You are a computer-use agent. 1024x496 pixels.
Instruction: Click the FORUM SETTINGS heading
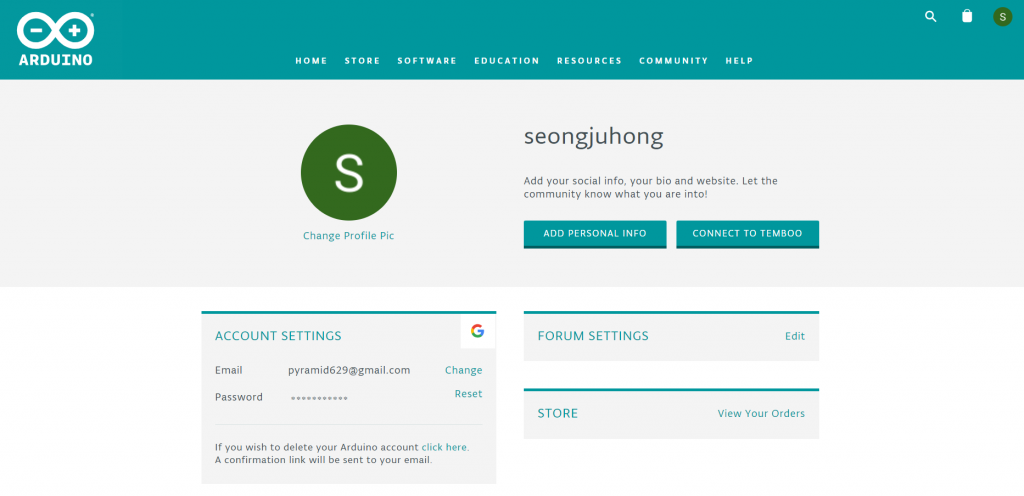[x=593, y=336]
